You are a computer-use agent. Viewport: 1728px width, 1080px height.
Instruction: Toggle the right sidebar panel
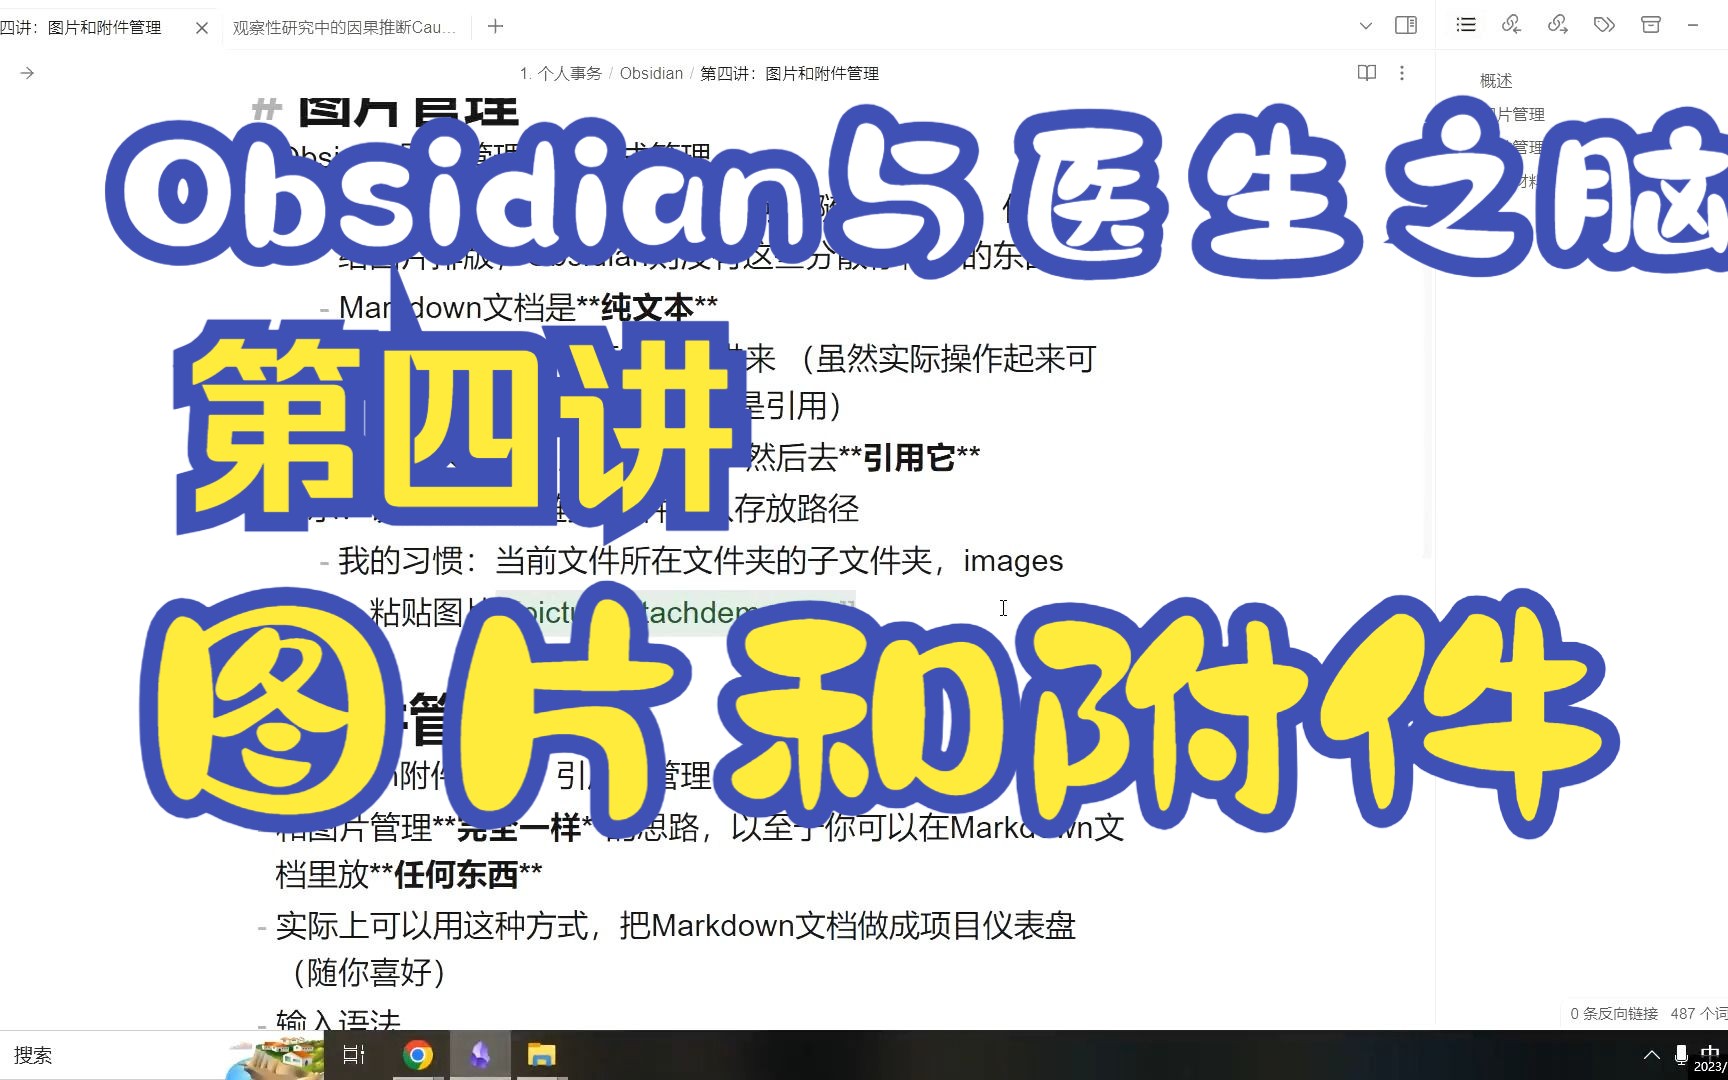pyautogui.click(x=1406, y=25)
